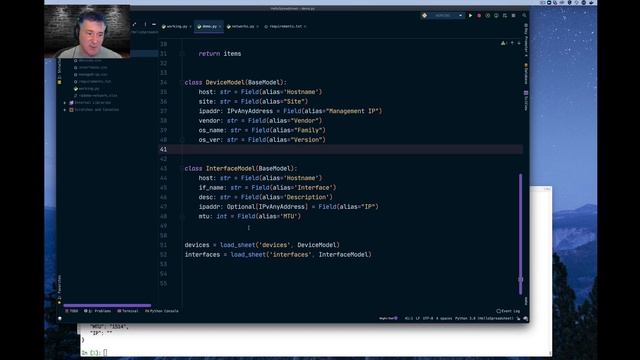Open the Terminal tool window
Viewport: 640px width, 360px height.
click(x=128, y=311)
